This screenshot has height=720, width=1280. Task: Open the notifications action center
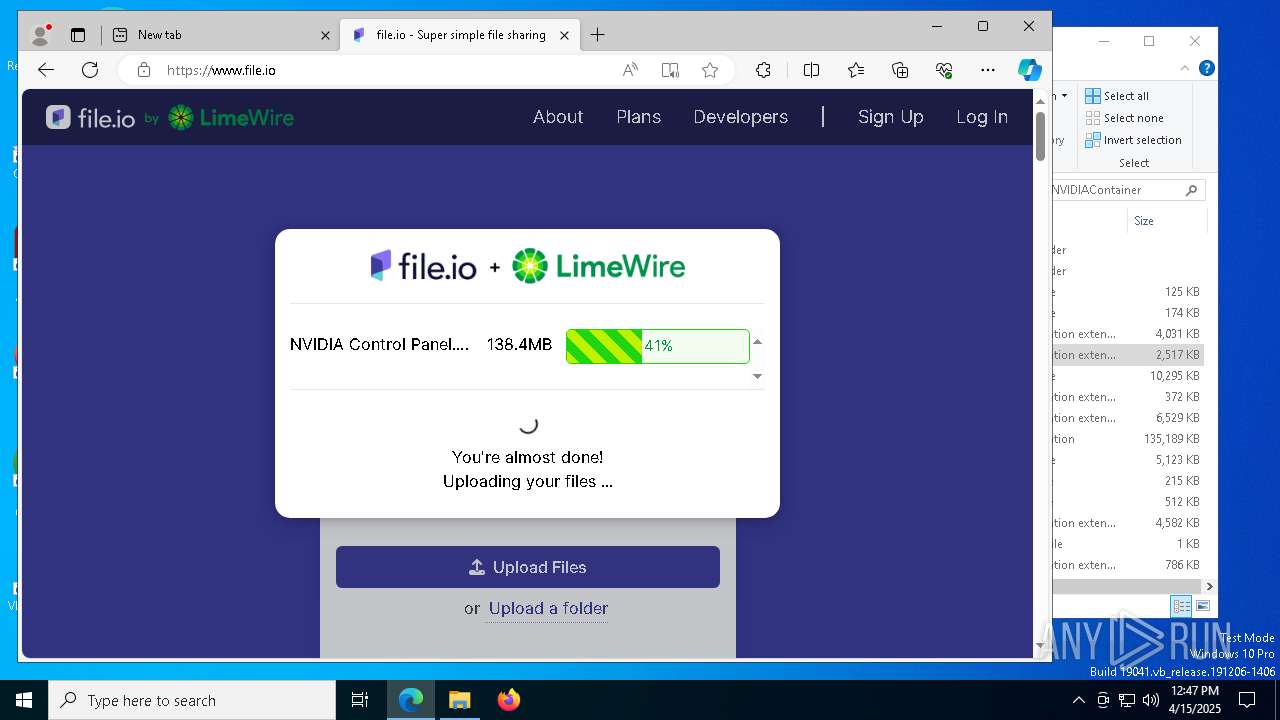(x=1247, y=700)
